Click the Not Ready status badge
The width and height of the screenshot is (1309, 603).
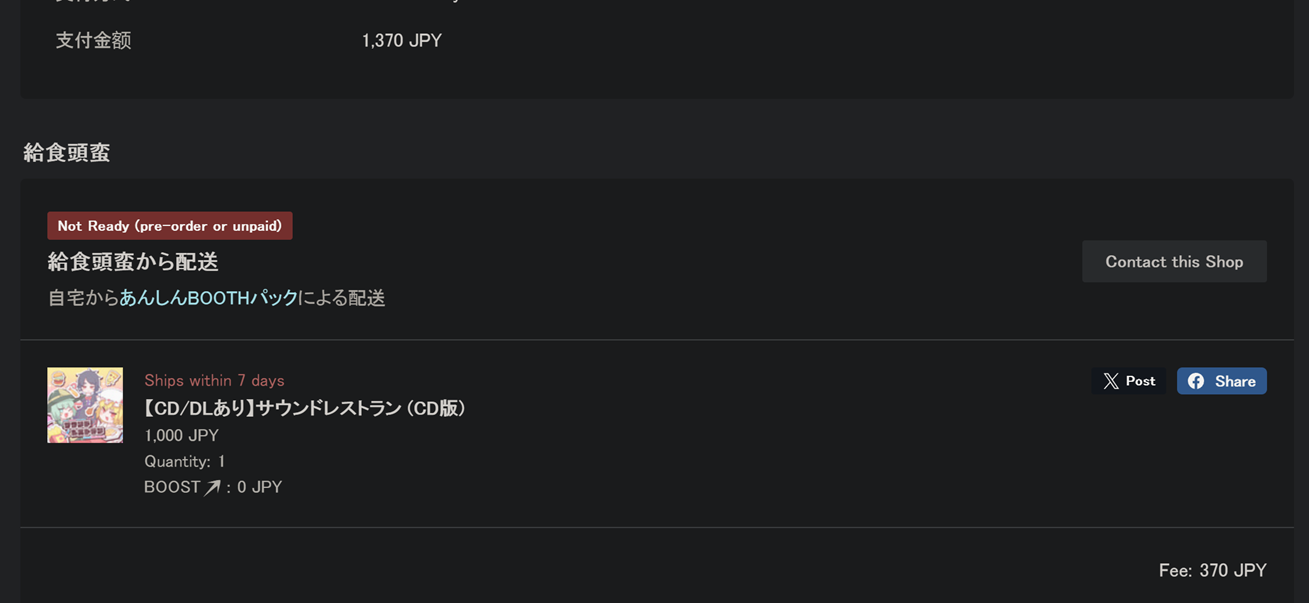pyautogui.click(x=170, y=226)
